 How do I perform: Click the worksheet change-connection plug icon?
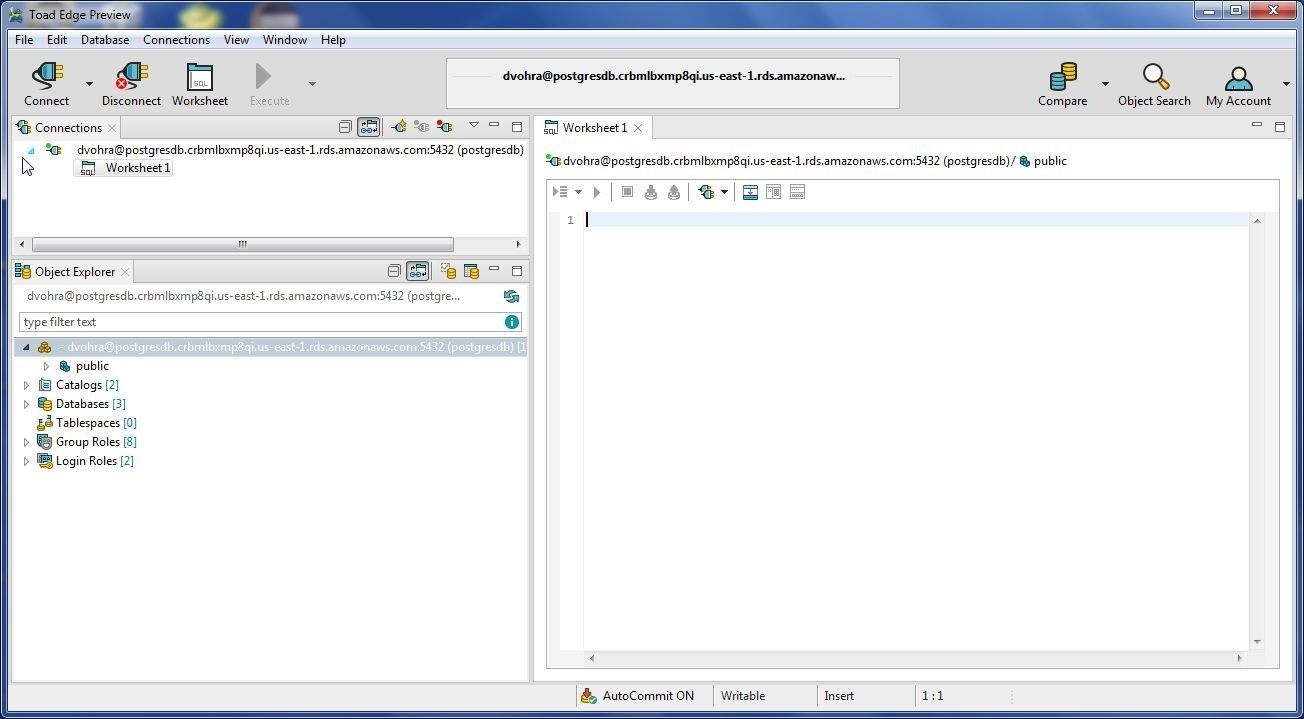click(707, 192)
